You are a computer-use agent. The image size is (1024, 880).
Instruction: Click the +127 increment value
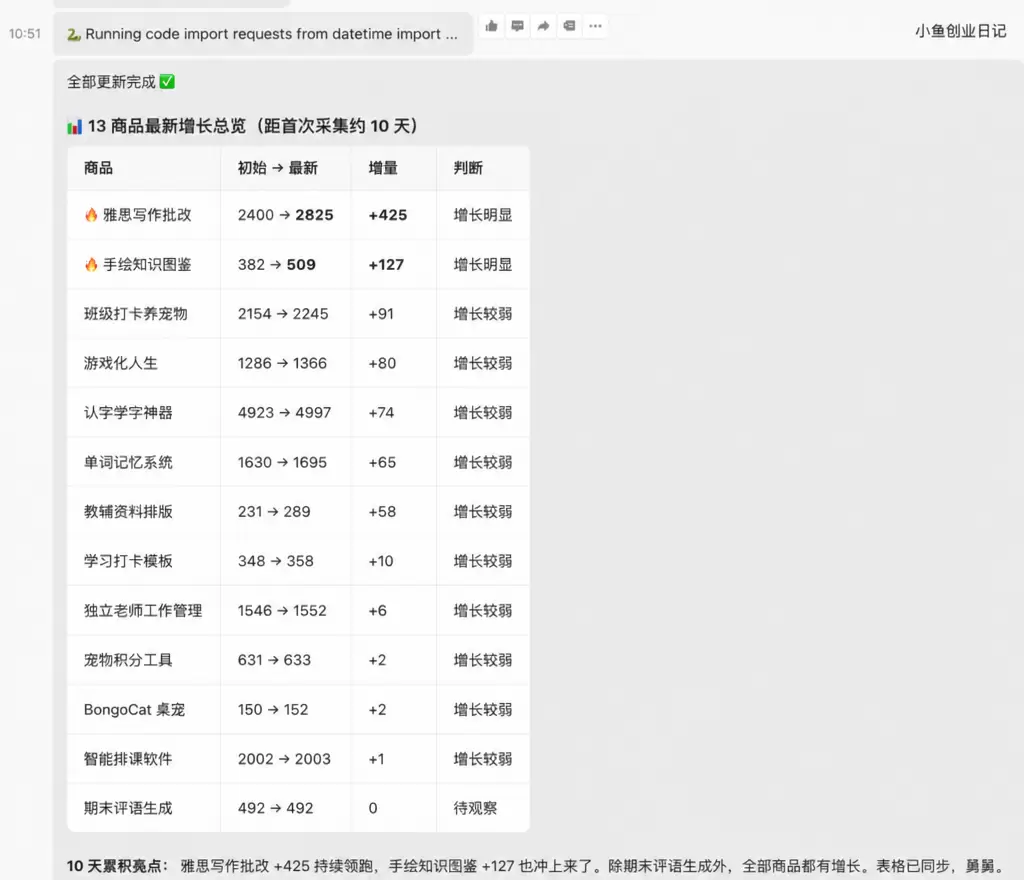(x=386, y=264)
